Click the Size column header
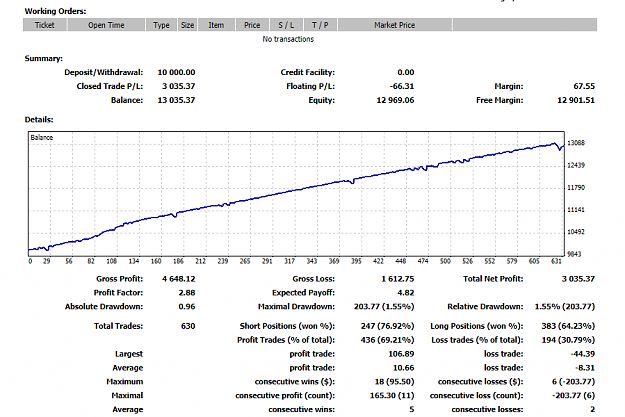Screen dimensions: 625x417 [x=187, y=25]
